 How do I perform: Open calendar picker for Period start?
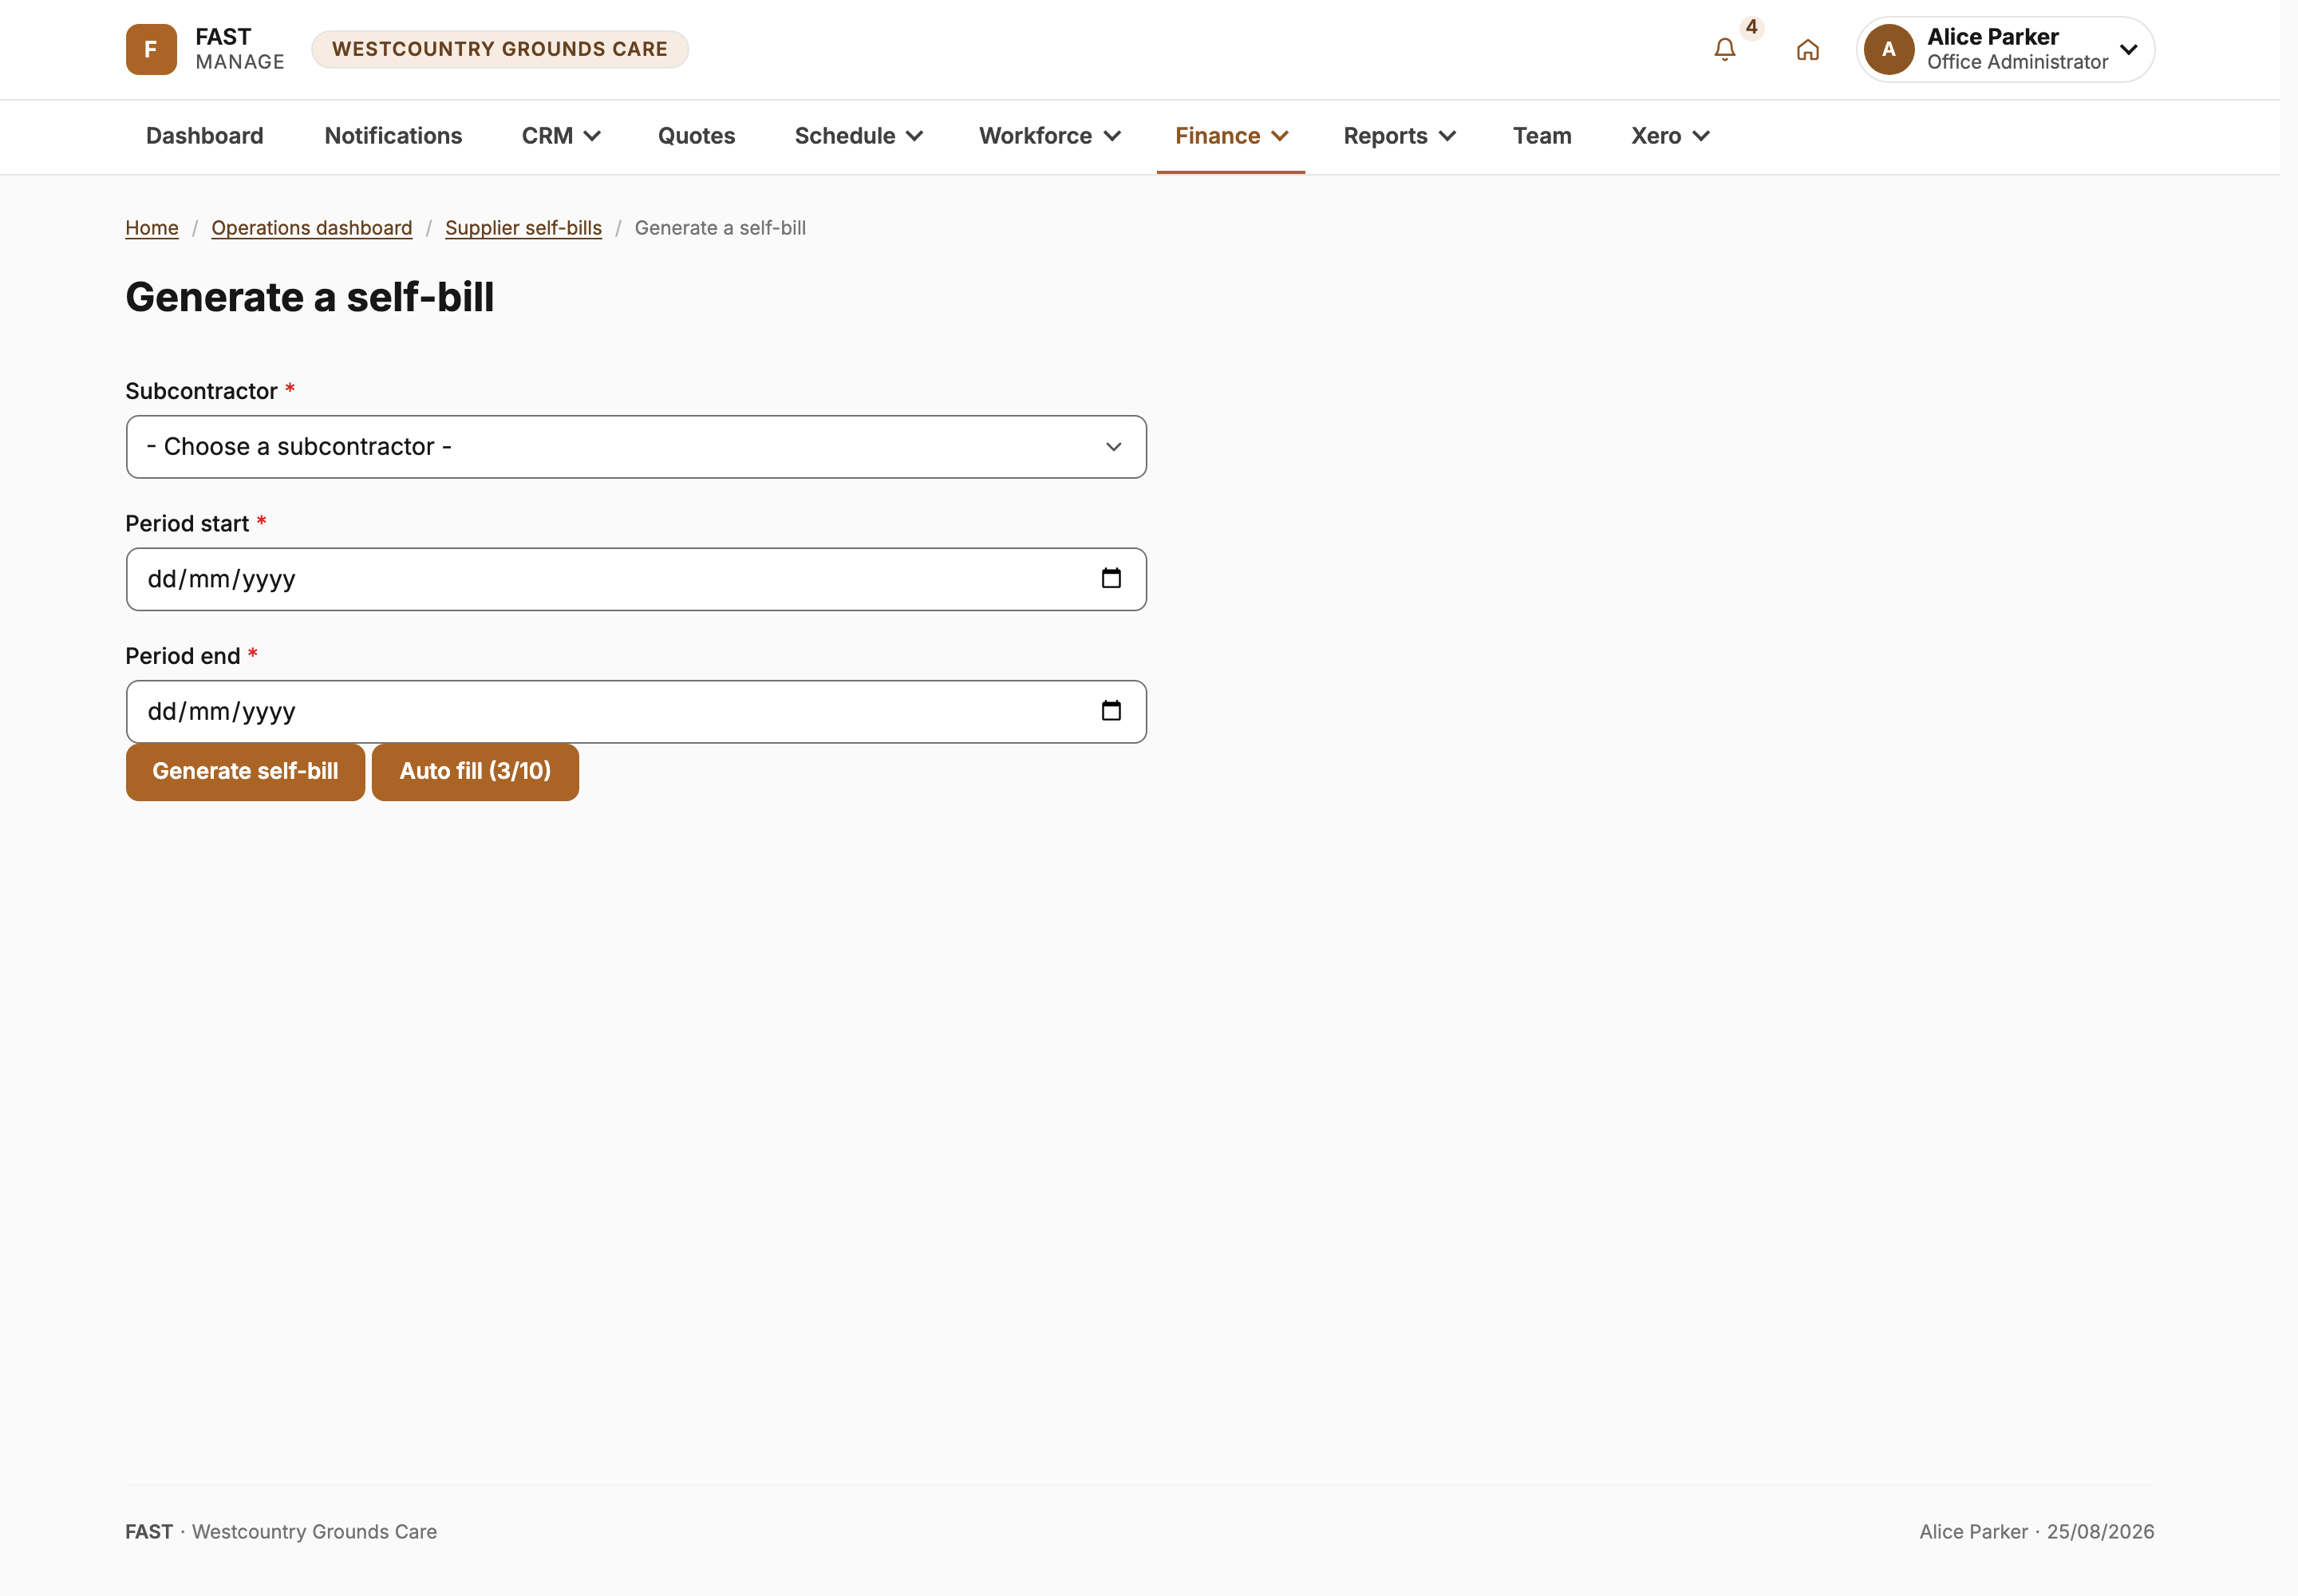point(1111,579)
